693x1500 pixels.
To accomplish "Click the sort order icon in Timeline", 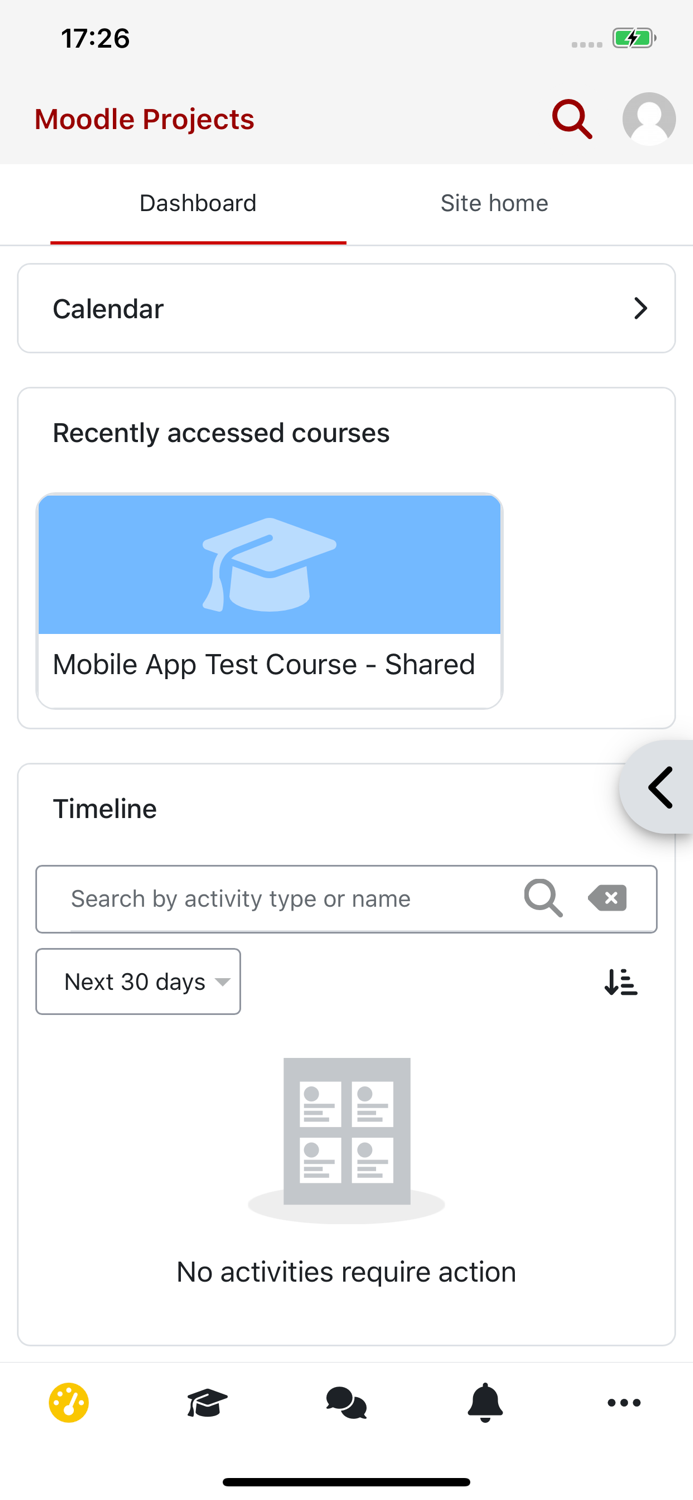I will (620, 981).
